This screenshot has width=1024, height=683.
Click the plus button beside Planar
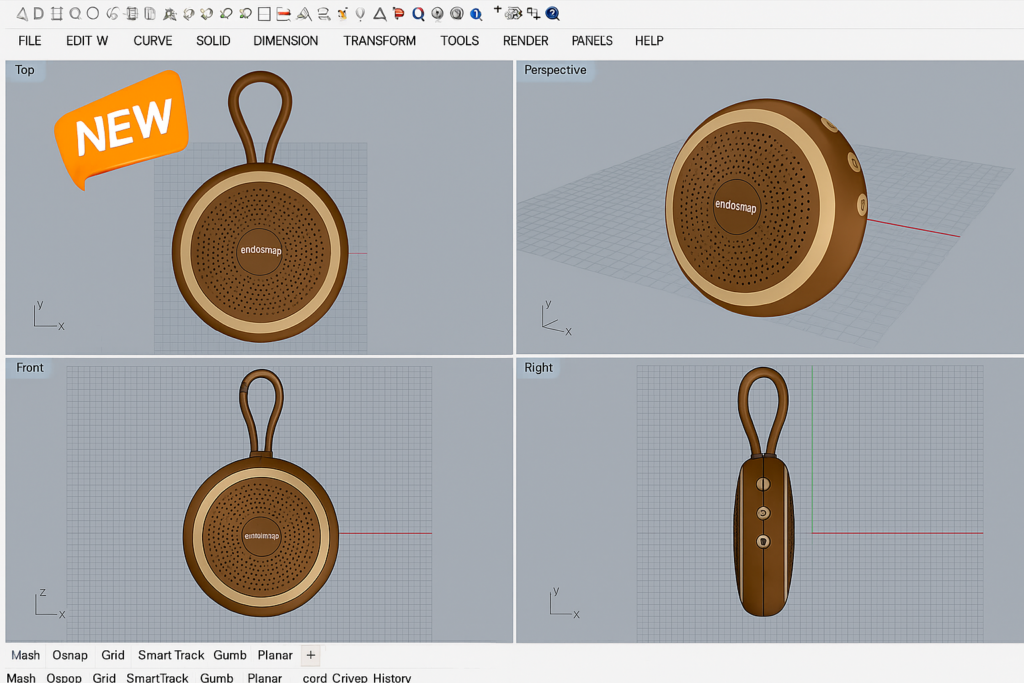[311, 655]
